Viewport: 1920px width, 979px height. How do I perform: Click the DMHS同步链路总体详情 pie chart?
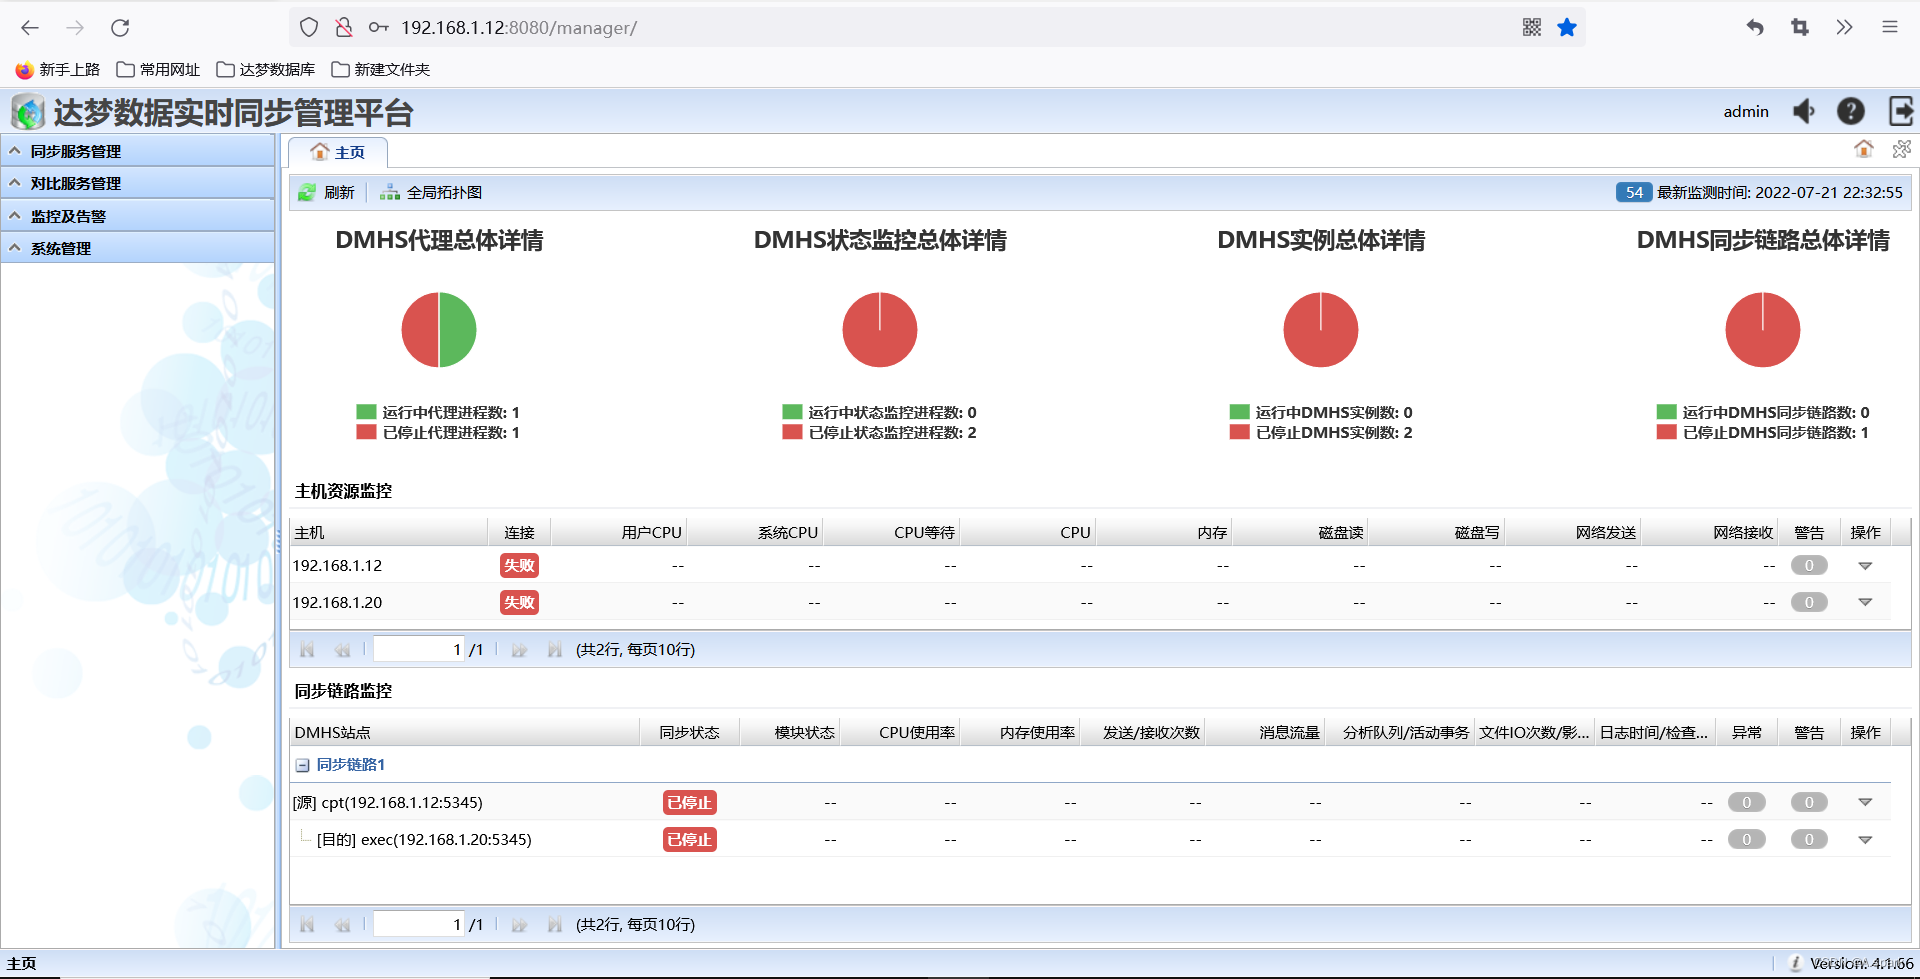coord(1763,330)
